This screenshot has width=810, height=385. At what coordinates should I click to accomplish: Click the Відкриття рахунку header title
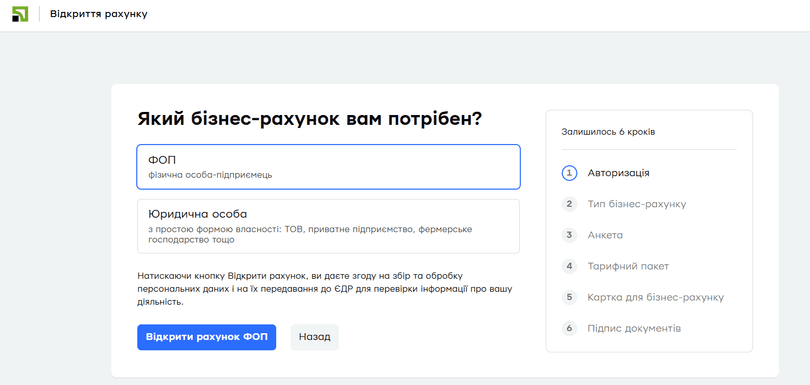pos(99,14)
